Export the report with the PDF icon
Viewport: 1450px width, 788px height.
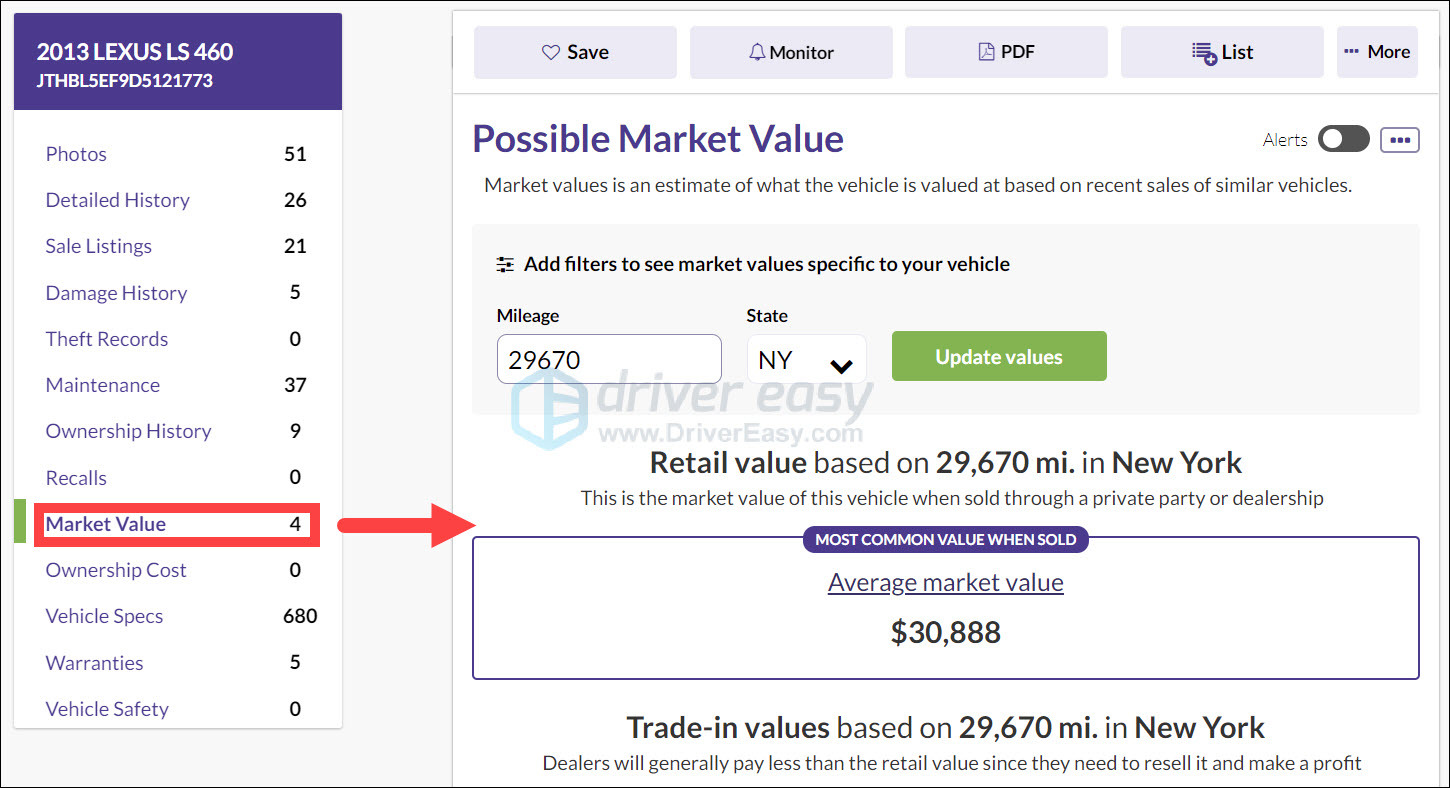984,51
